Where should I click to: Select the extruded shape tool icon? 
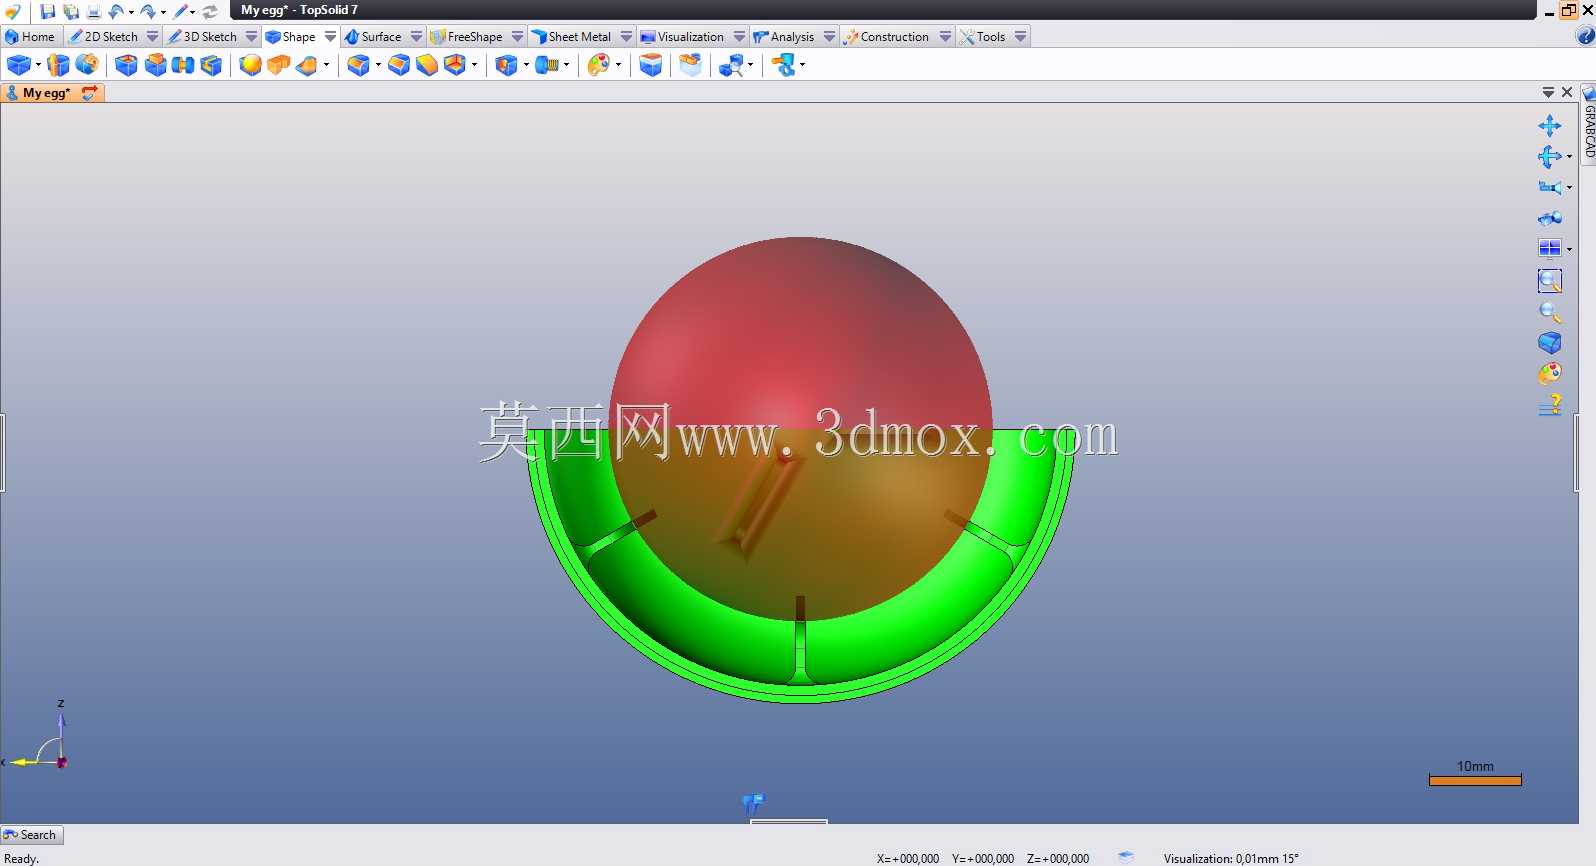[x=58, y=66]
